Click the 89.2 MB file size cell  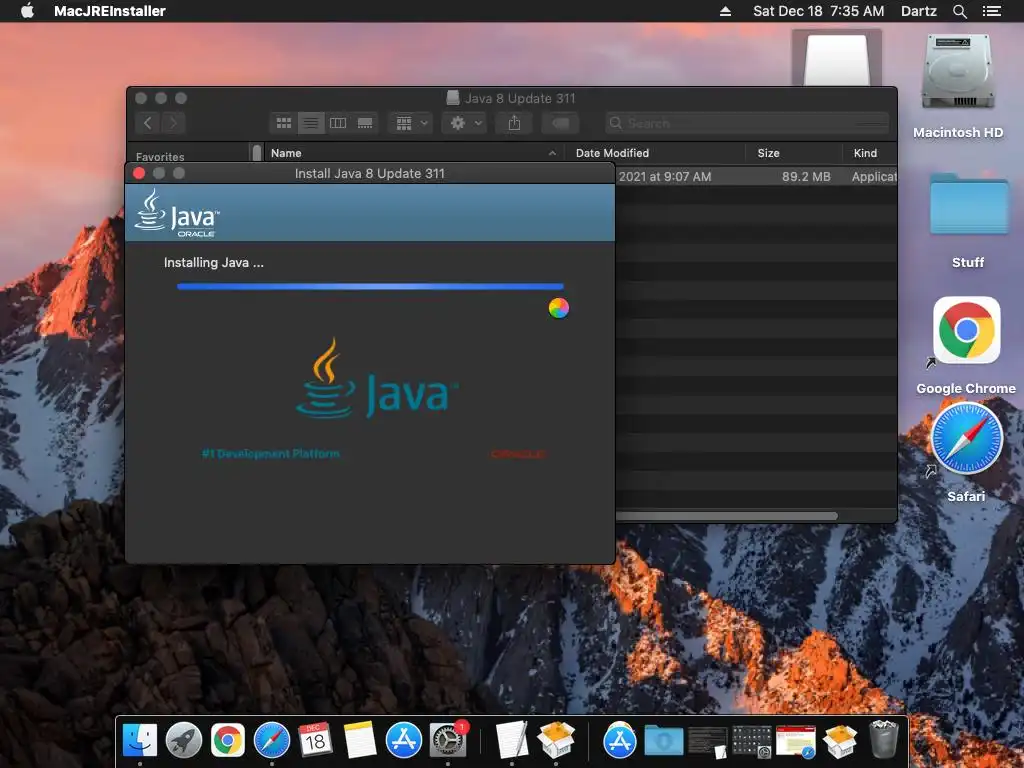(x=806, y=176)
